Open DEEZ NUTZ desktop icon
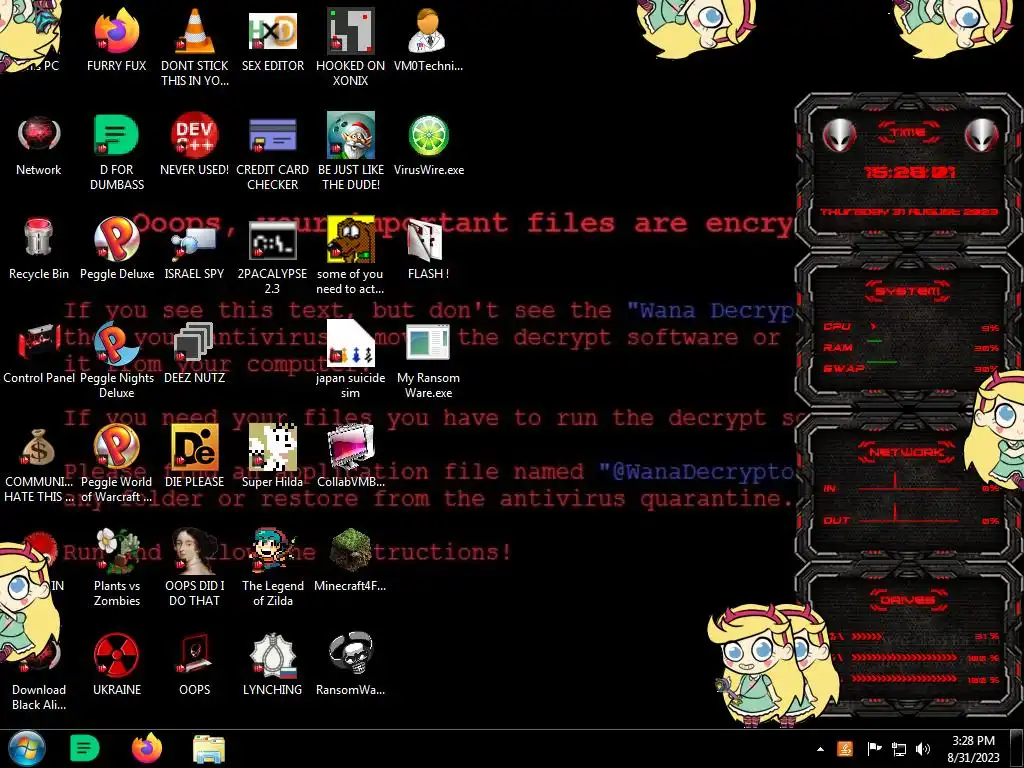The image size is (1024, 768). [x=194, y=342]
